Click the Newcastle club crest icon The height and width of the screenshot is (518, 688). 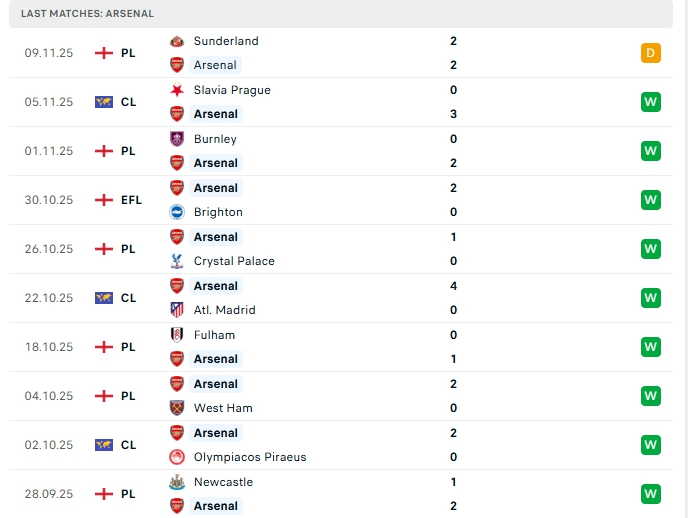click(x=177, y=482)
